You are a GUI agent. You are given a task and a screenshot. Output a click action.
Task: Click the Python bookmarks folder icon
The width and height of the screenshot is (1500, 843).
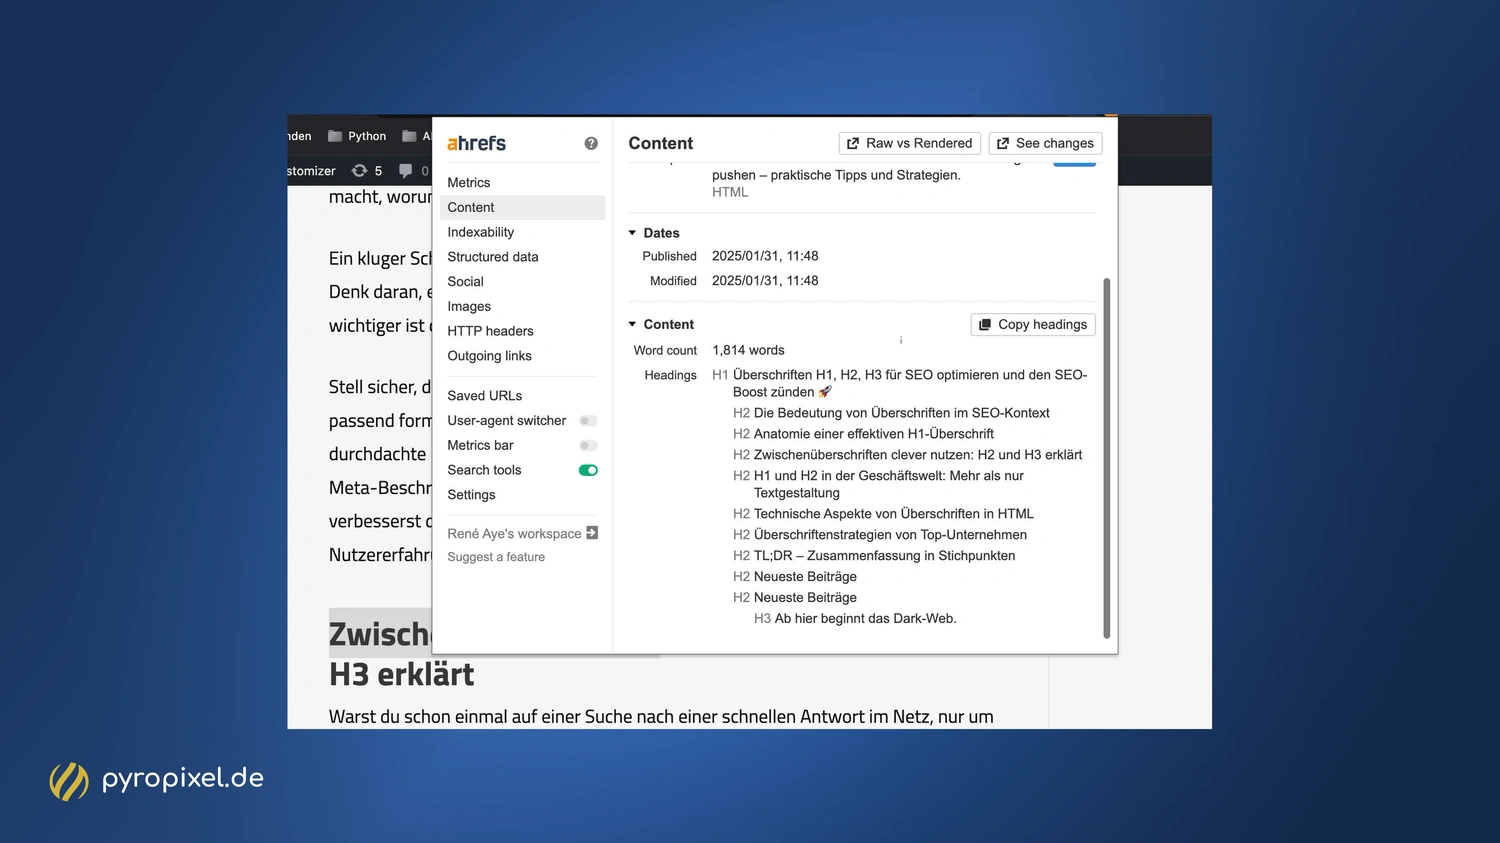pos(335,136)
